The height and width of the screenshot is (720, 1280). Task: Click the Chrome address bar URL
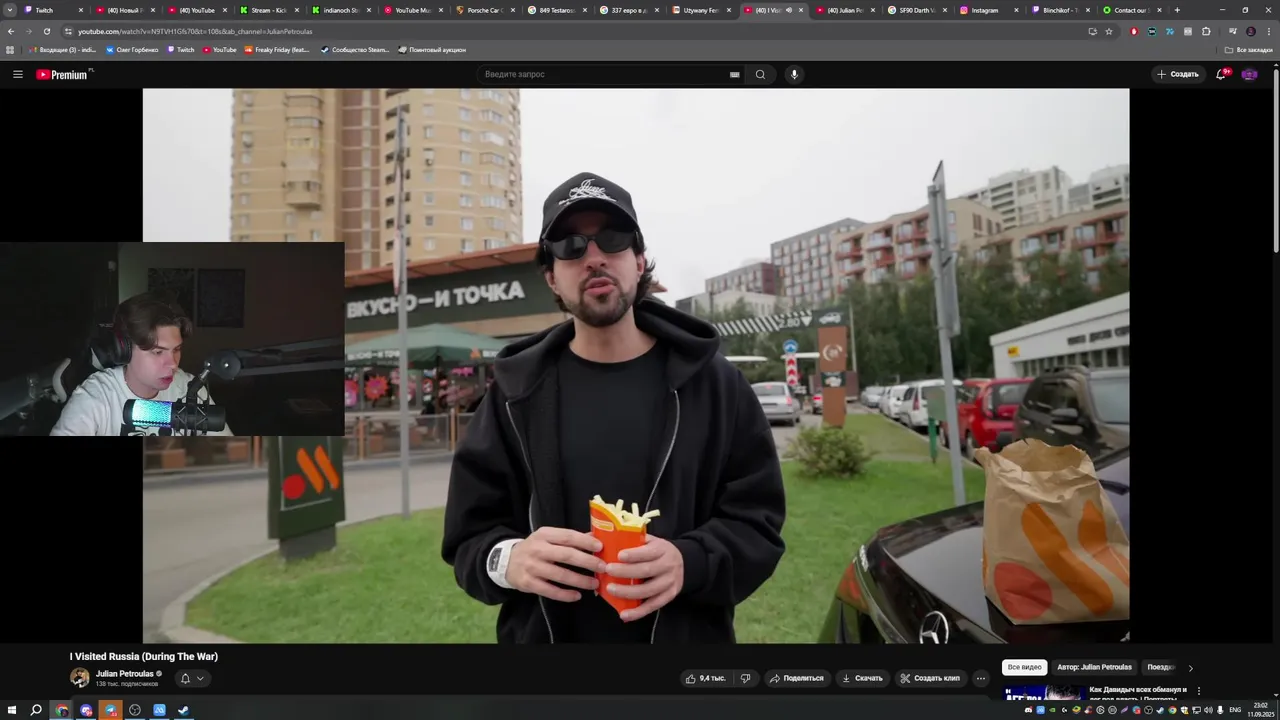coord(195,31)
